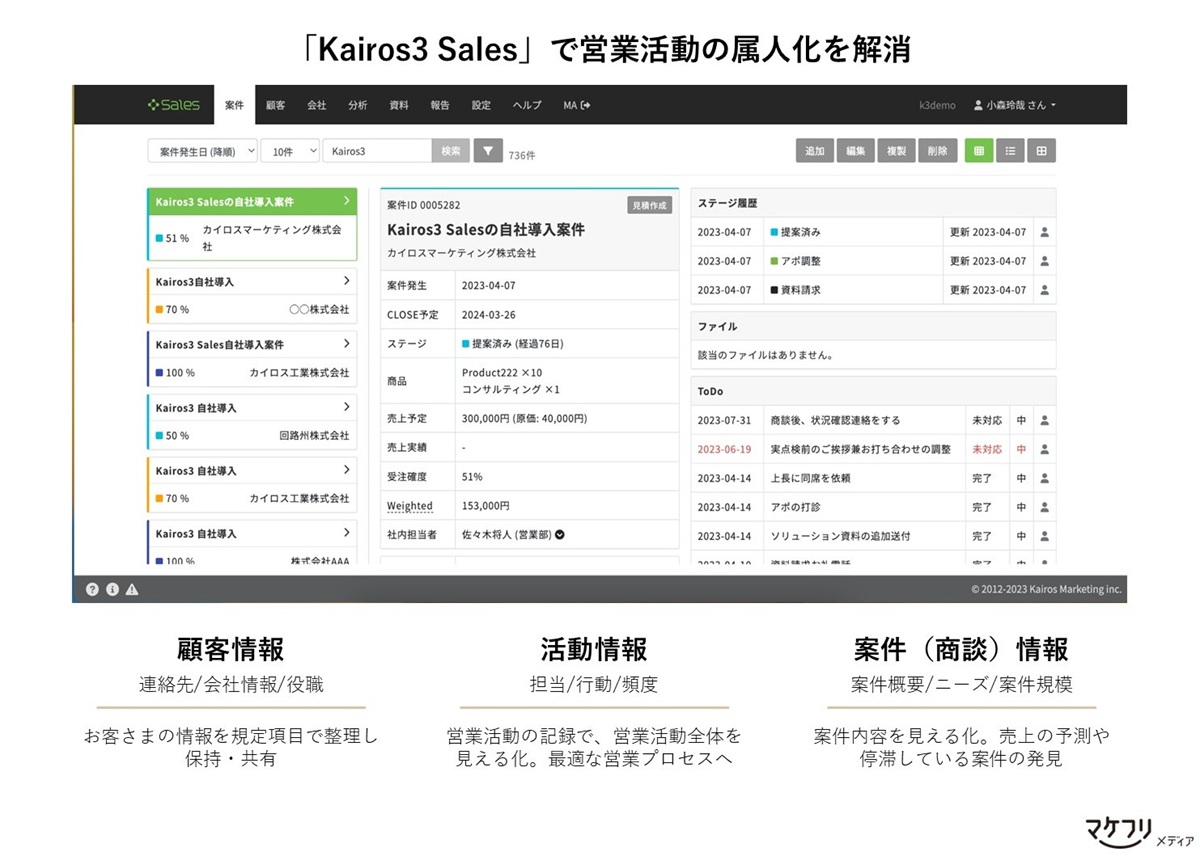Click the 736件 result count

click(522, 155)
